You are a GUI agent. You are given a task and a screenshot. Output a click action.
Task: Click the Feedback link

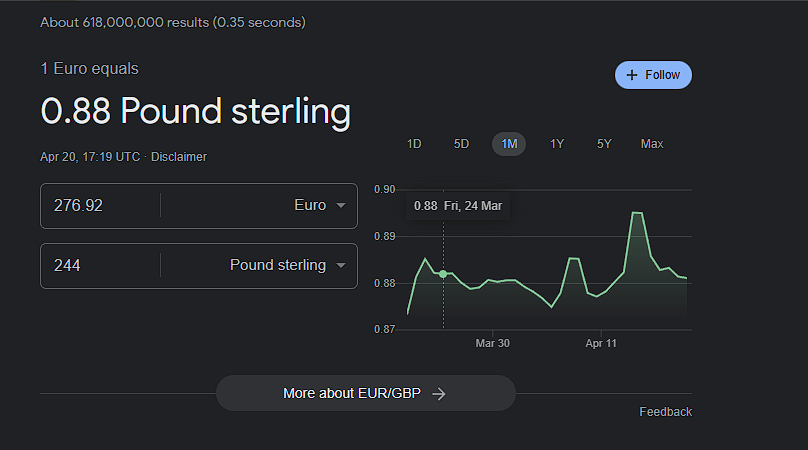click(x=665, y=412)
